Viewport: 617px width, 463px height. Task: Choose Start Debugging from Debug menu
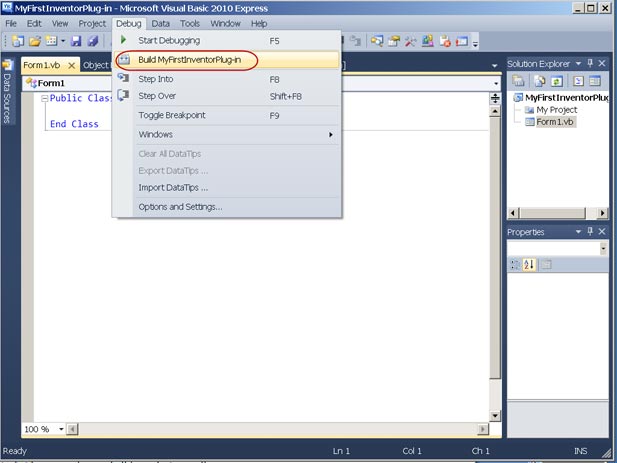coord(169,40)
